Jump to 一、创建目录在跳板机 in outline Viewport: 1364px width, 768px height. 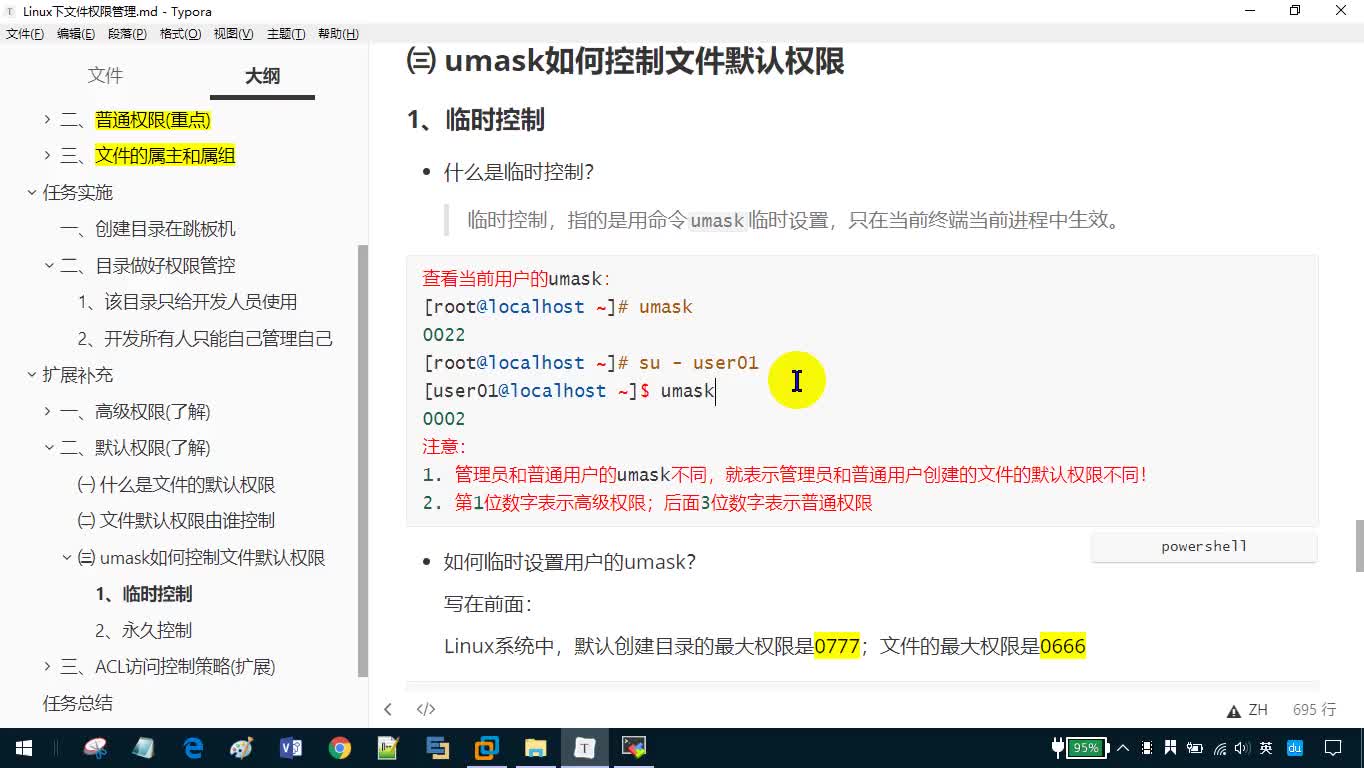click(x=148, y=229)
